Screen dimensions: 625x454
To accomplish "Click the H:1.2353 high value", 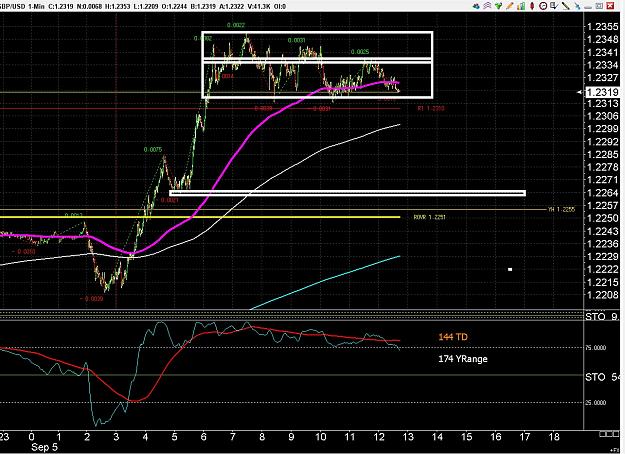I will click(x=119, y=6).
